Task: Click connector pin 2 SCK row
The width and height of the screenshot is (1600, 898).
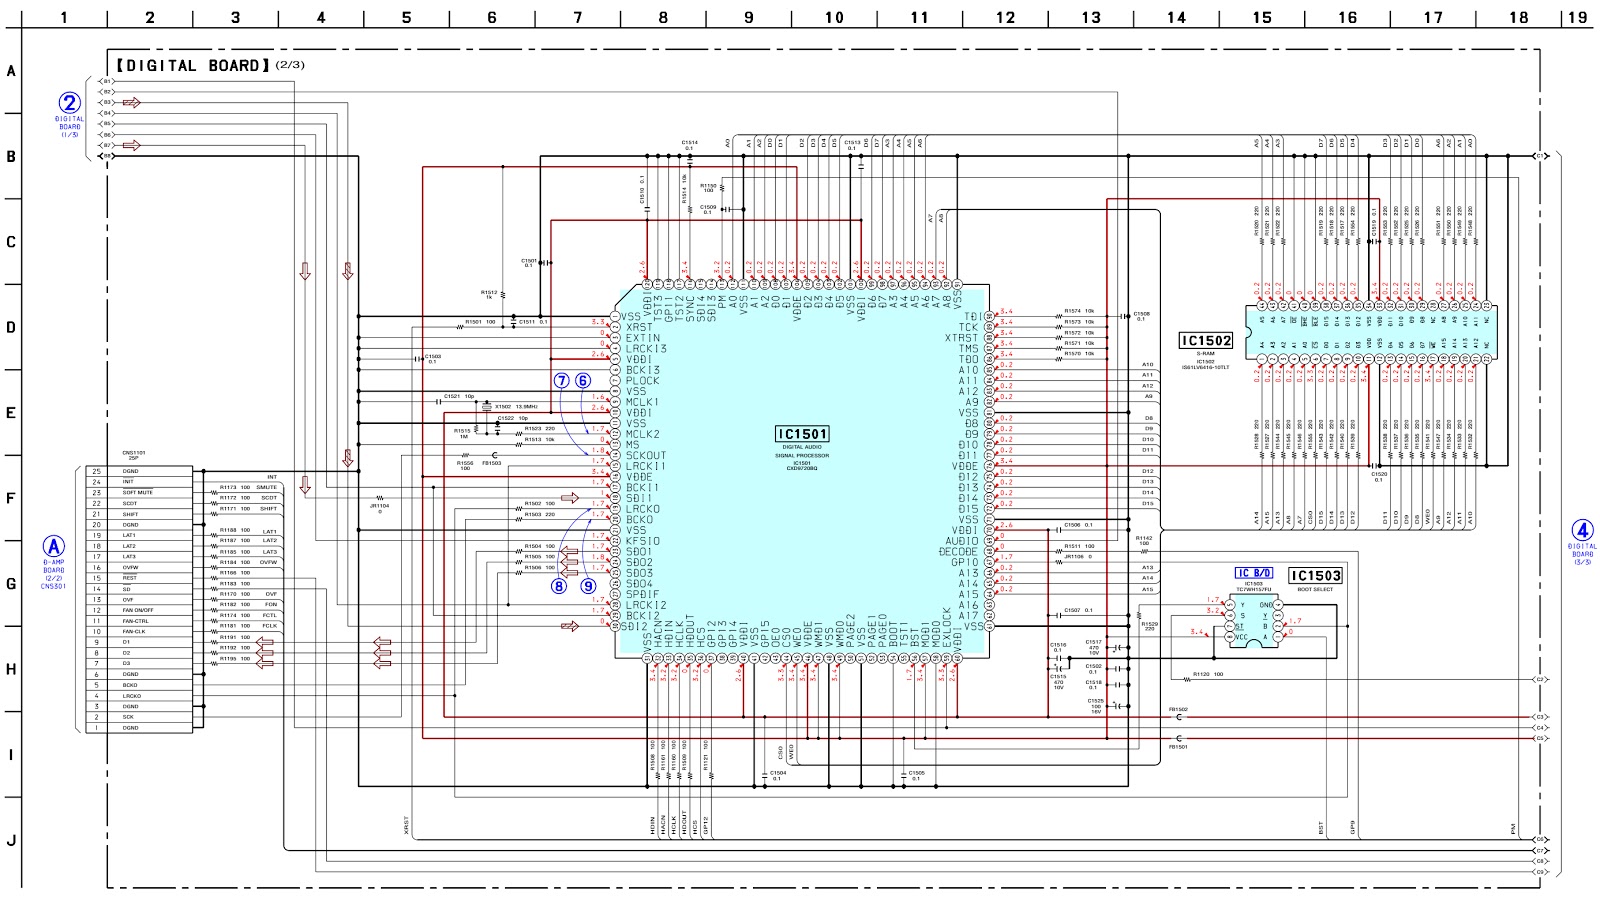Action: click(x=138, y=717)
